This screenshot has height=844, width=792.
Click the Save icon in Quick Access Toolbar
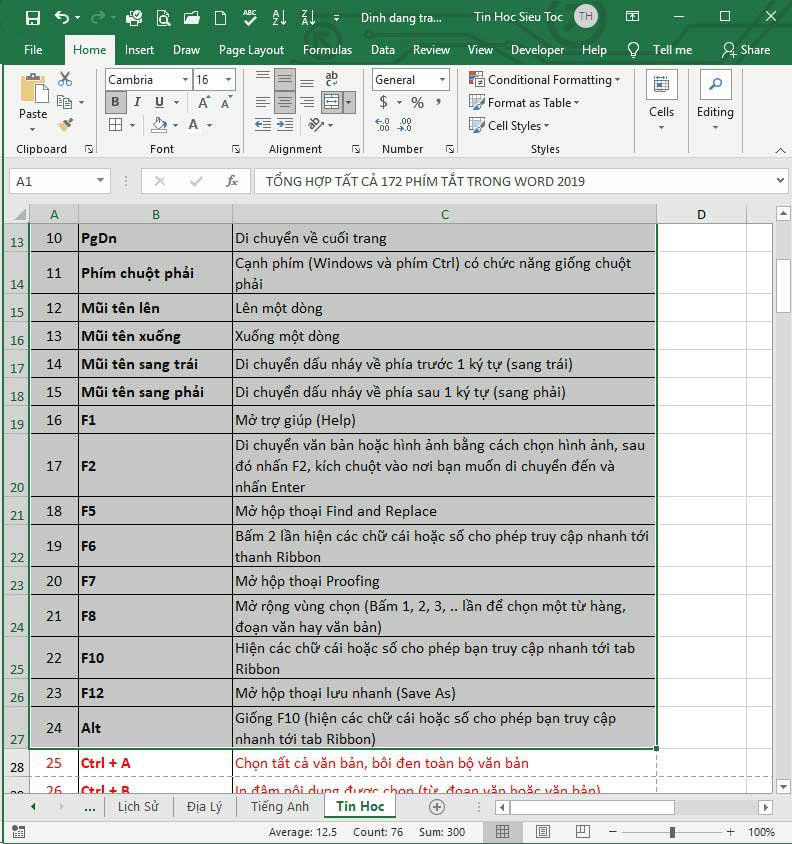click(x=33, y=18)
